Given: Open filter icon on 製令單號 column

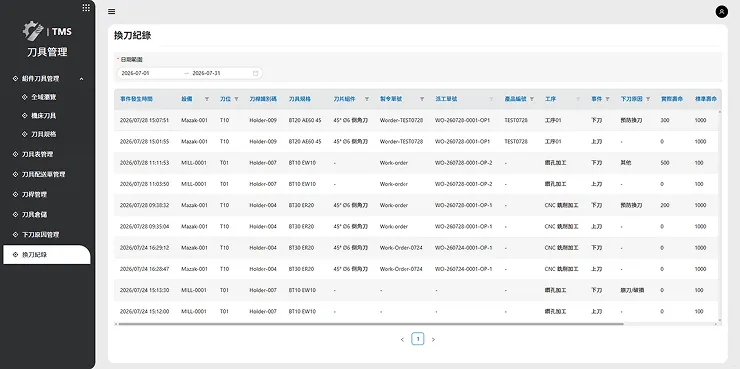Looking at the screenshot, I should pos(422,99).
